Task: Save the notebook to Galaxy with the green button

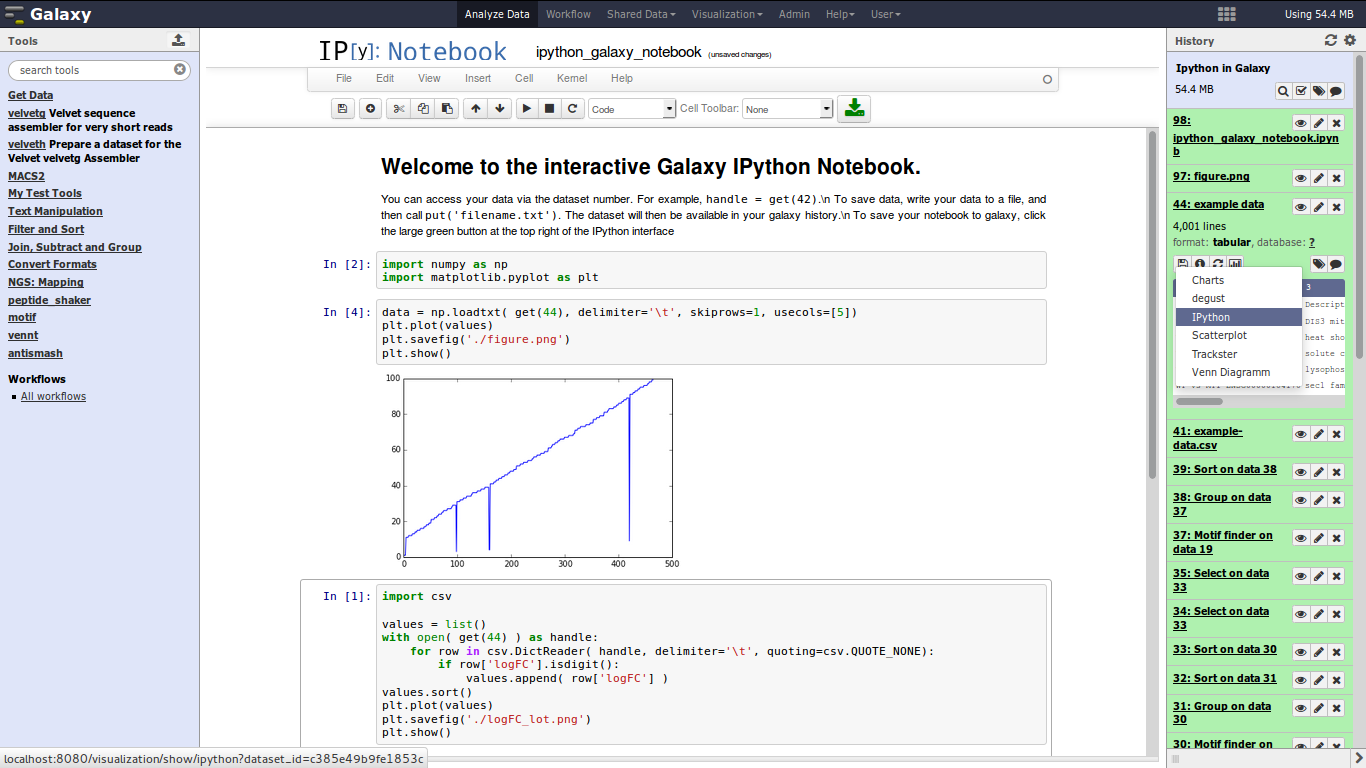Action: (x=854, y=108)
